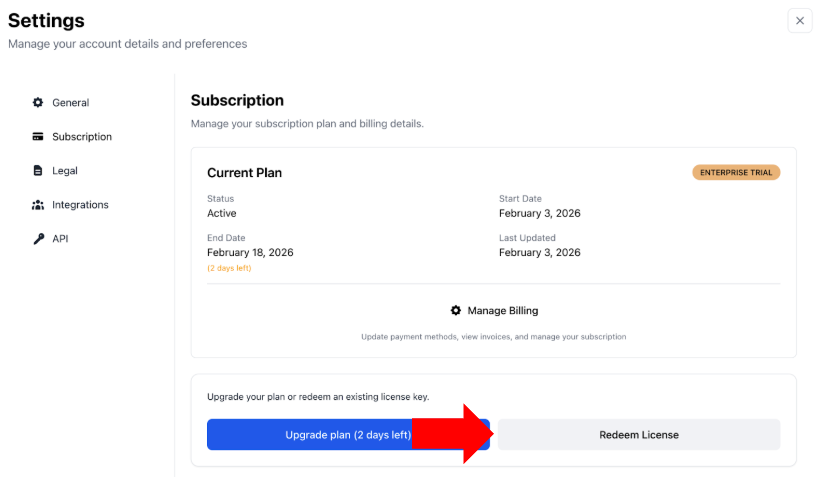This screenshot has height=477, width=815.
Task: Click the Redeem License button
Action: point(639,435)
